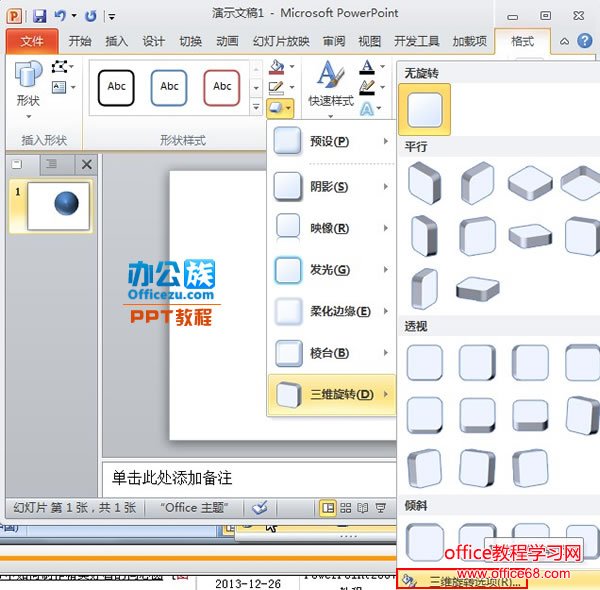The width and height of the screenshot is (600, 590).
Task: Switch to the Slides thumbnail pane tab
Action: click(x=17, y=165)
